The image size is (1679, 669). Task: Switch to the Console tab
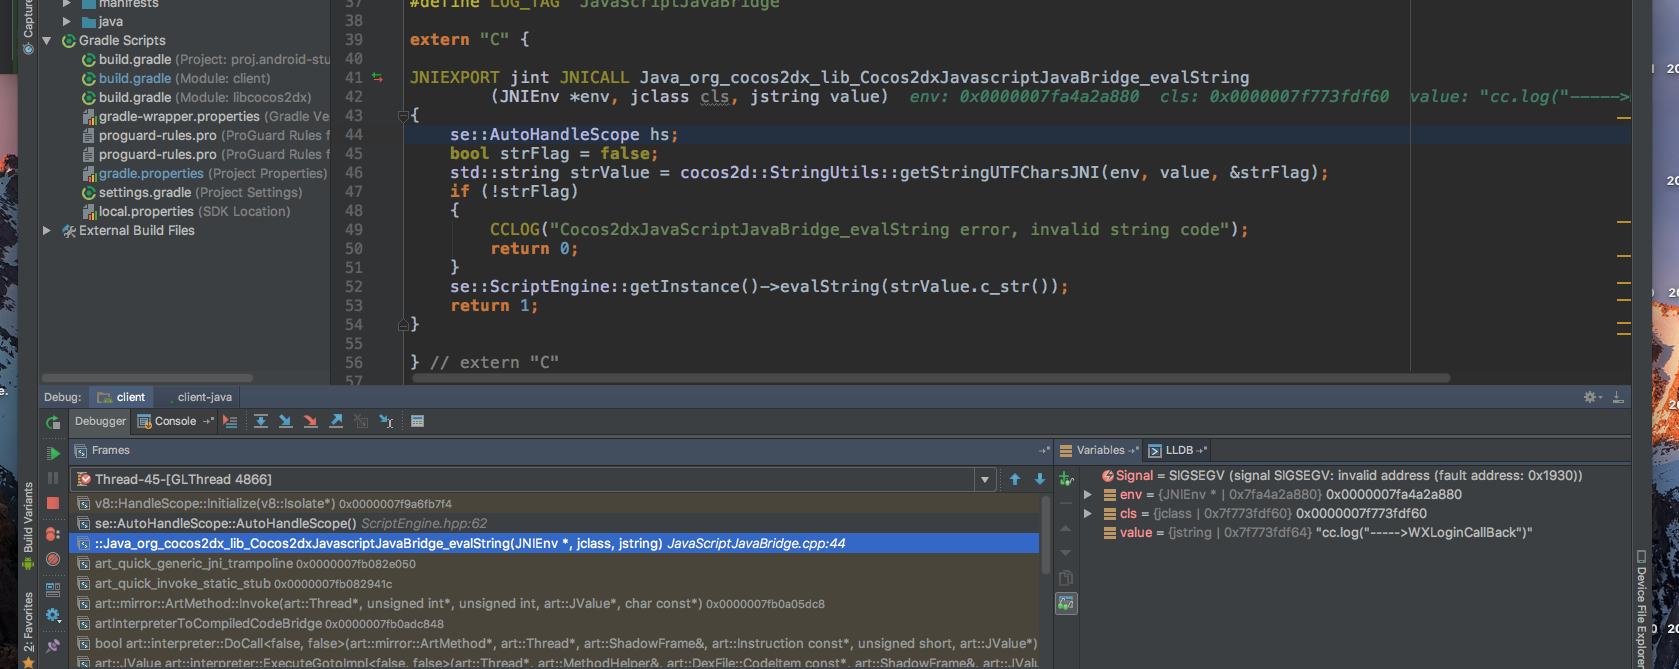175,421
